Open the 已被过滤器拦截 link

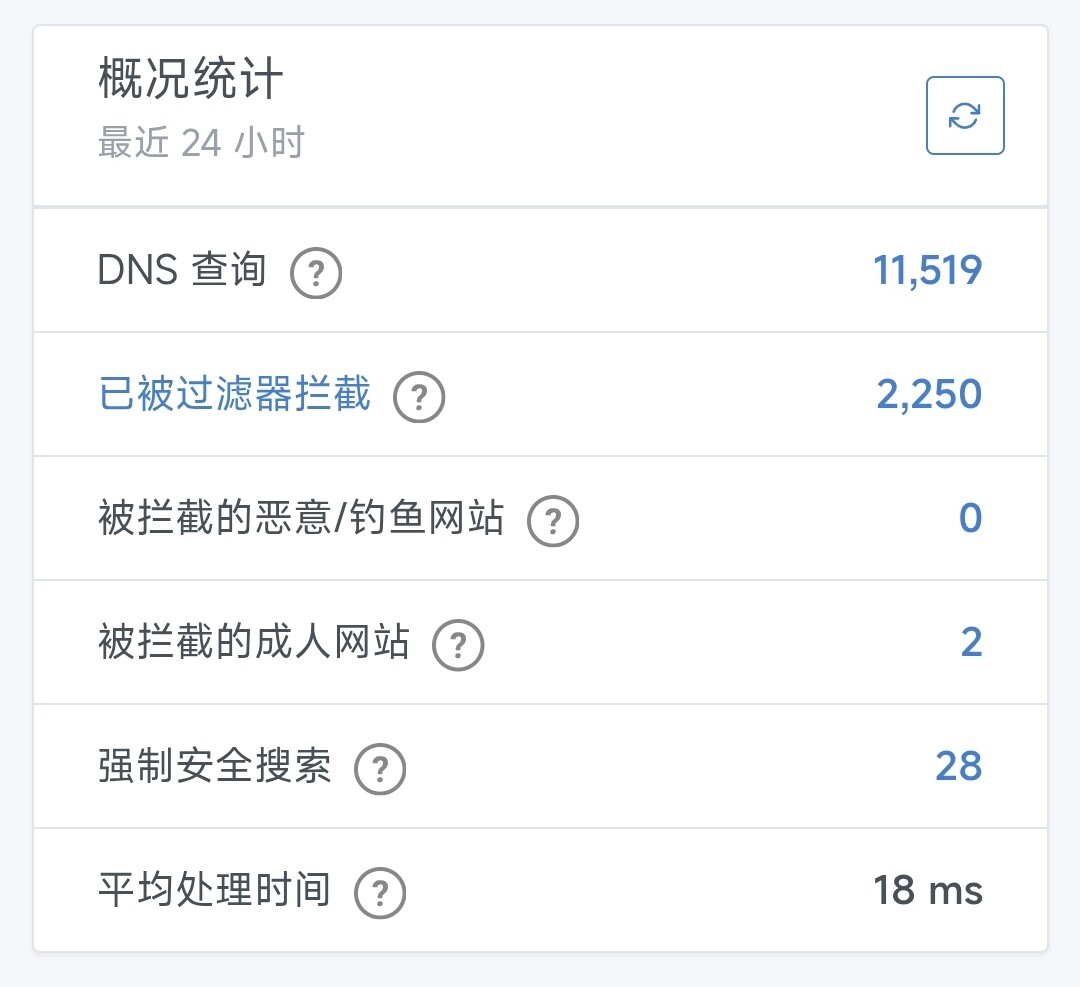click(235, 393)
